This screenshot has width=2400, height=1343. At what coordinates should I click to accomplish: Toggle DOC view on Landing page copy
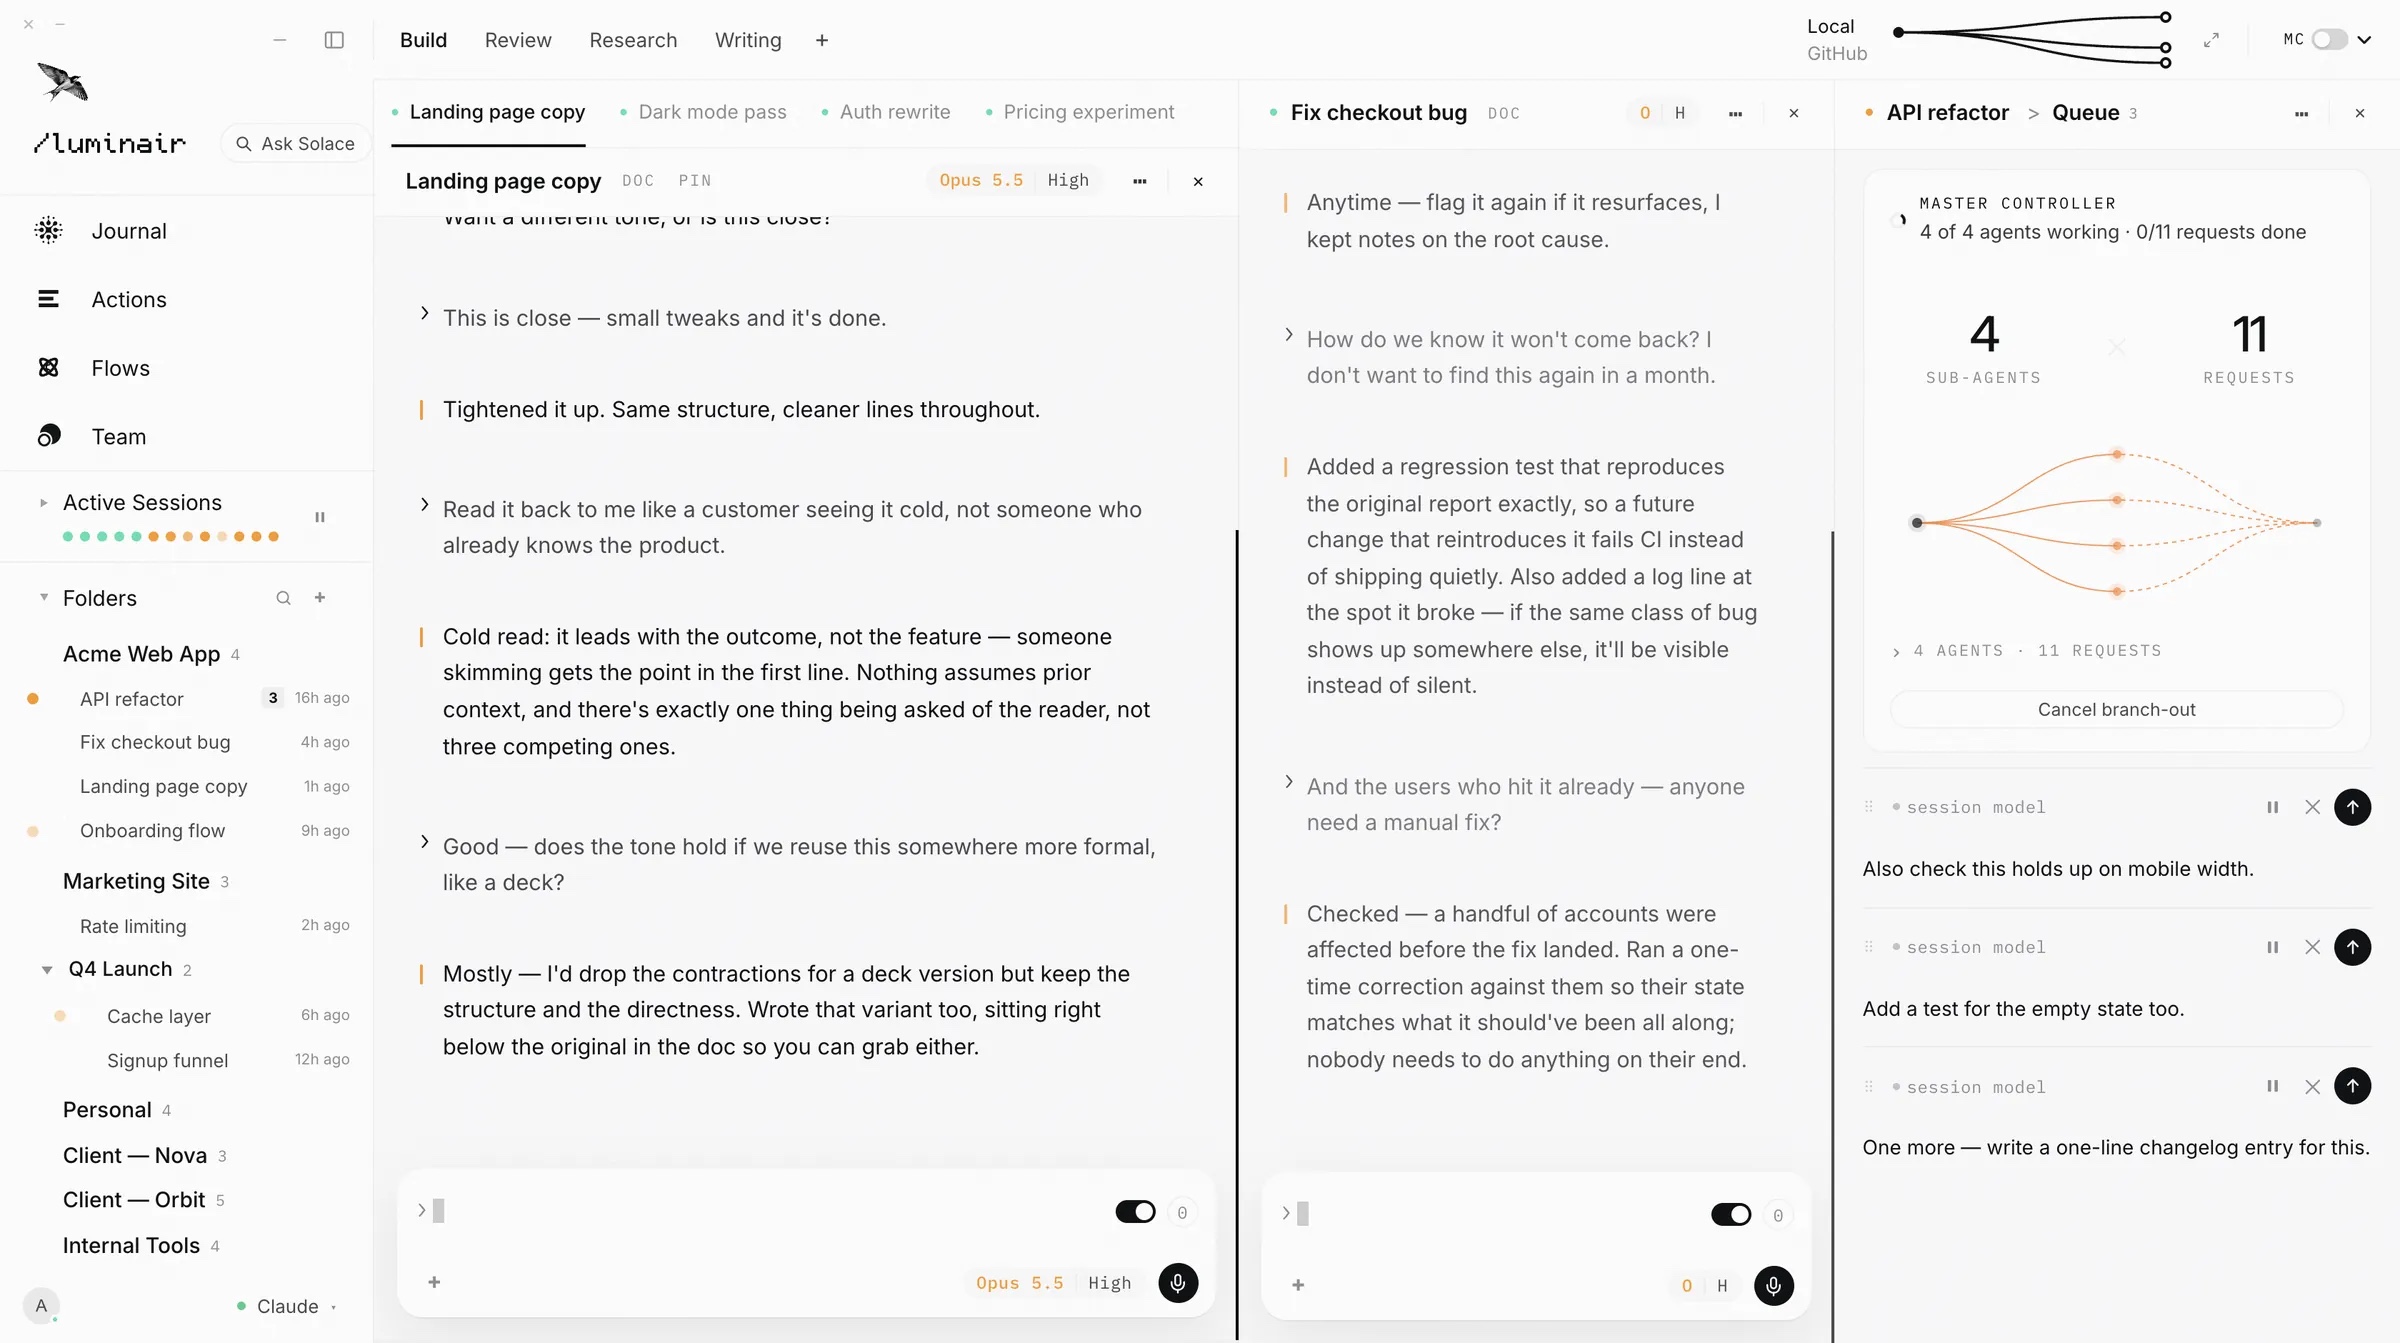click(x=638, y=181)
